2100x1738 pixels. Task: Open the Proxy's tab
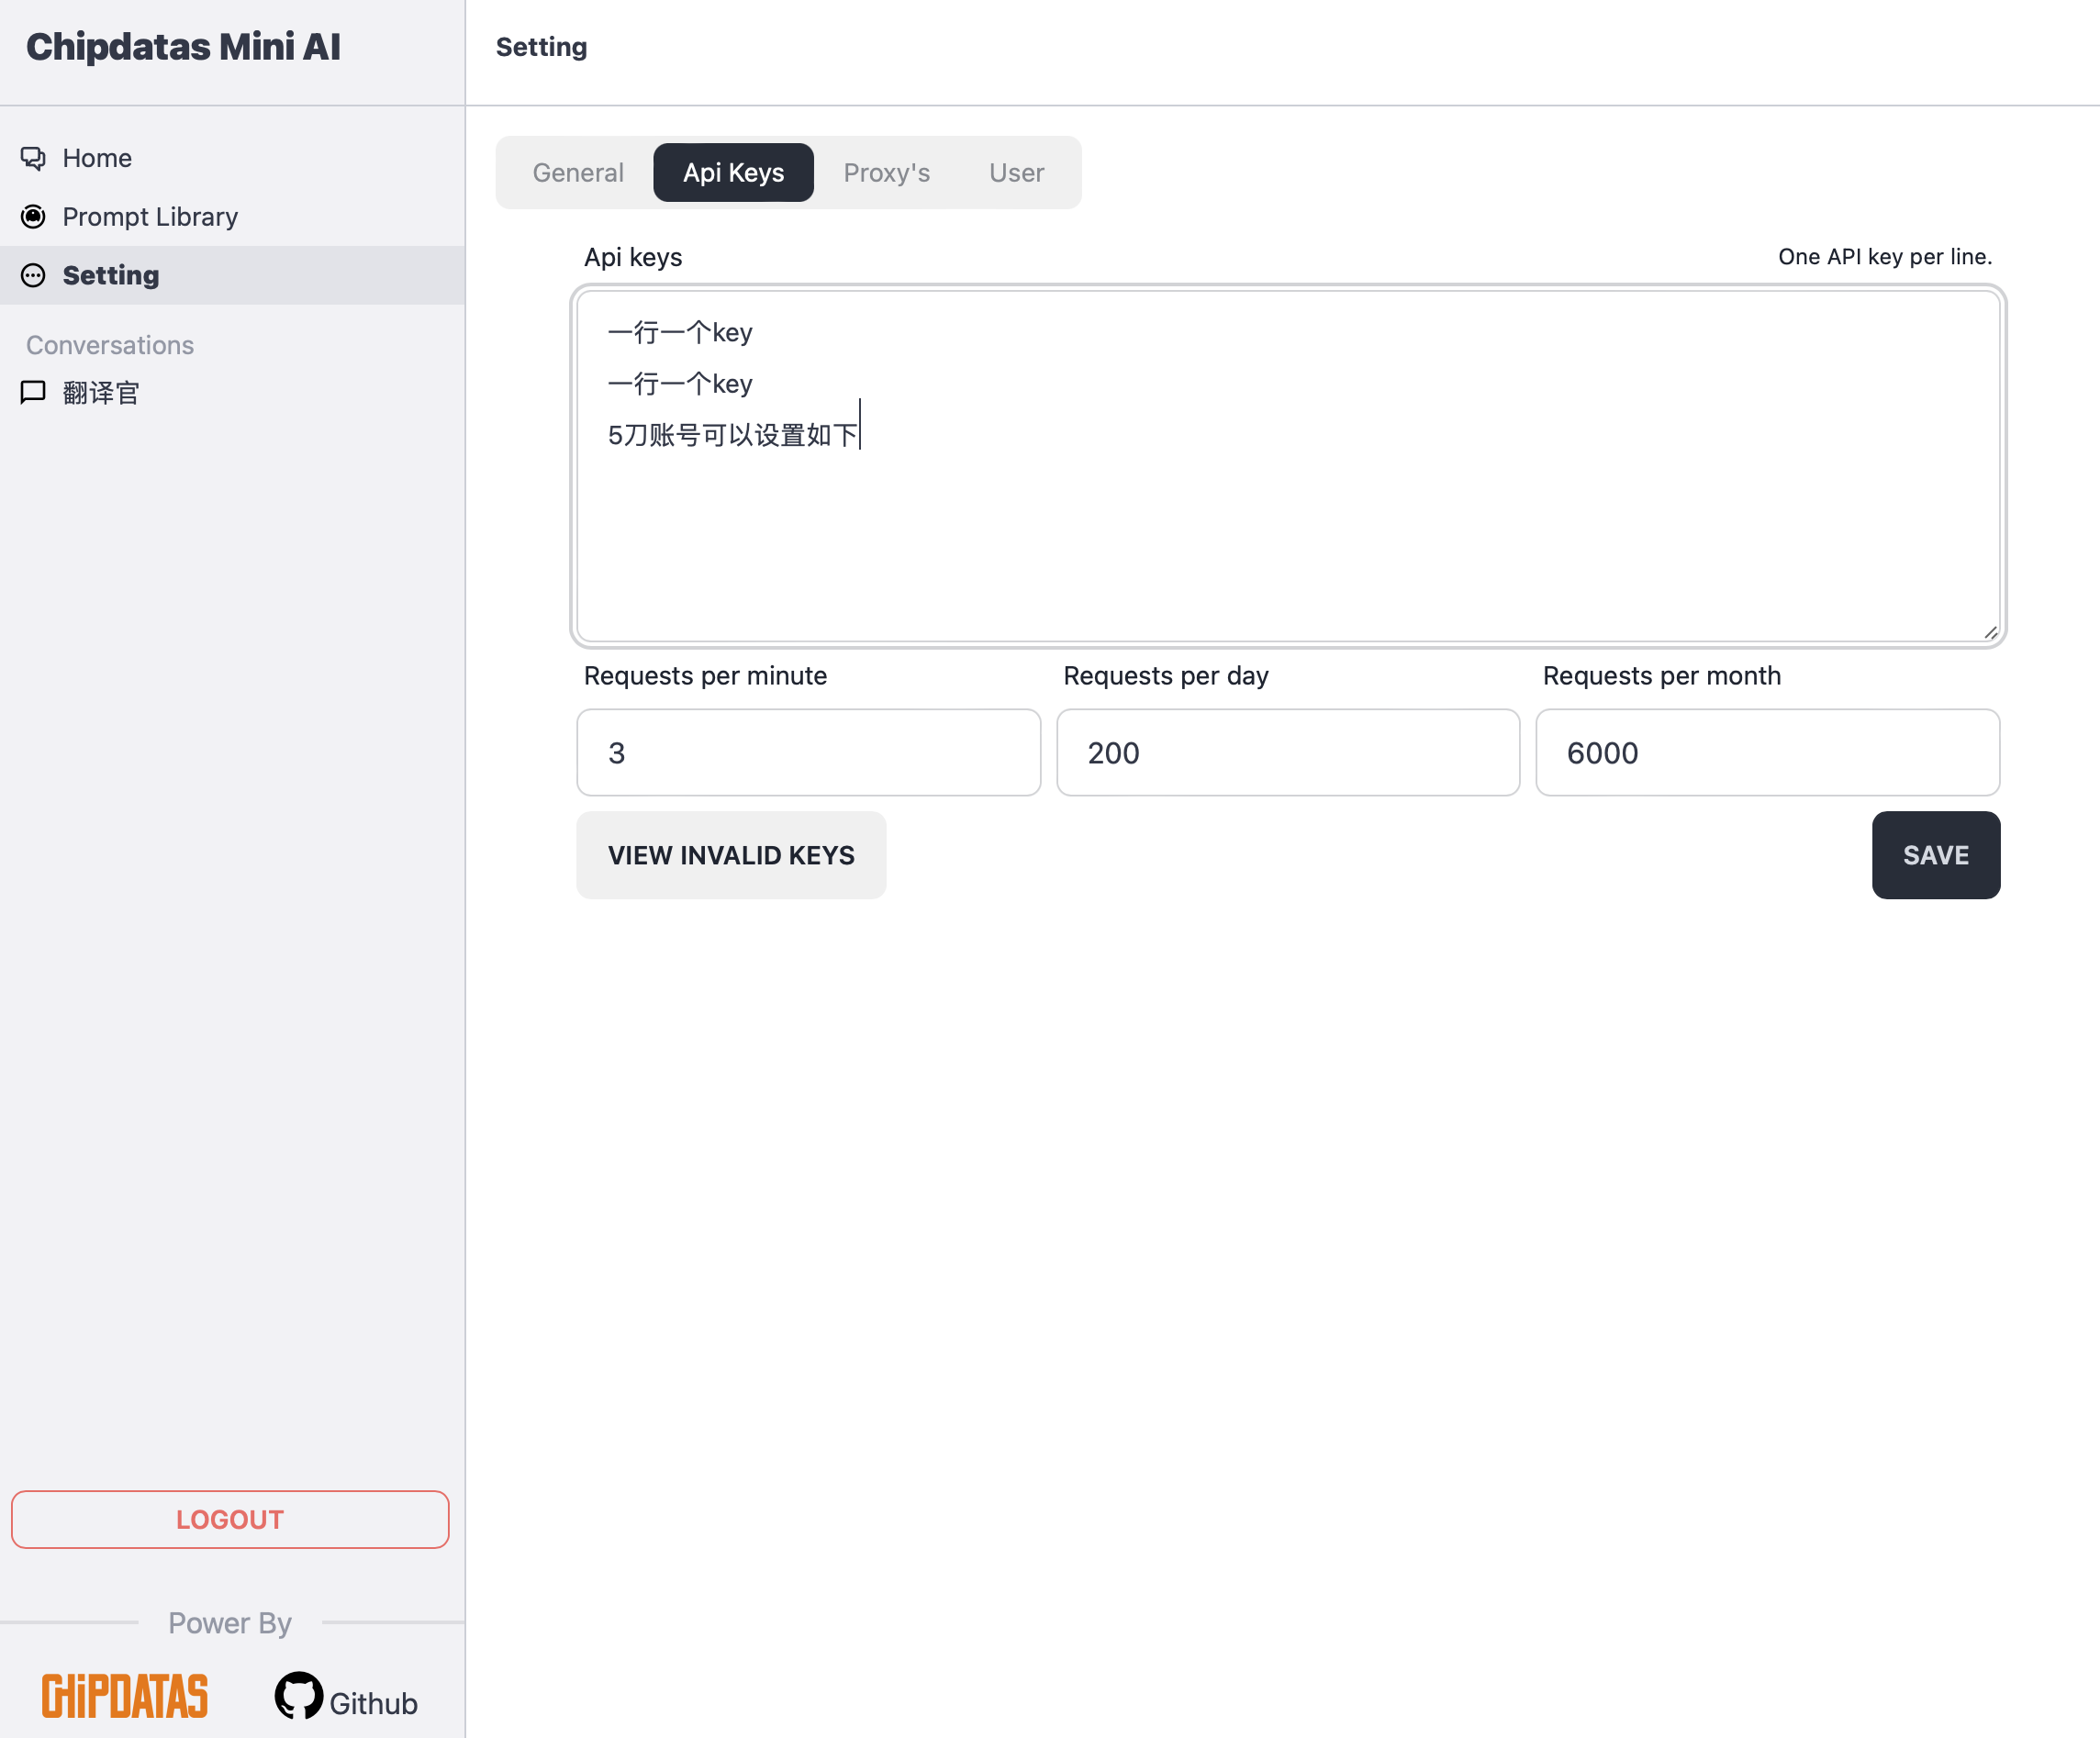pos(886,173)
